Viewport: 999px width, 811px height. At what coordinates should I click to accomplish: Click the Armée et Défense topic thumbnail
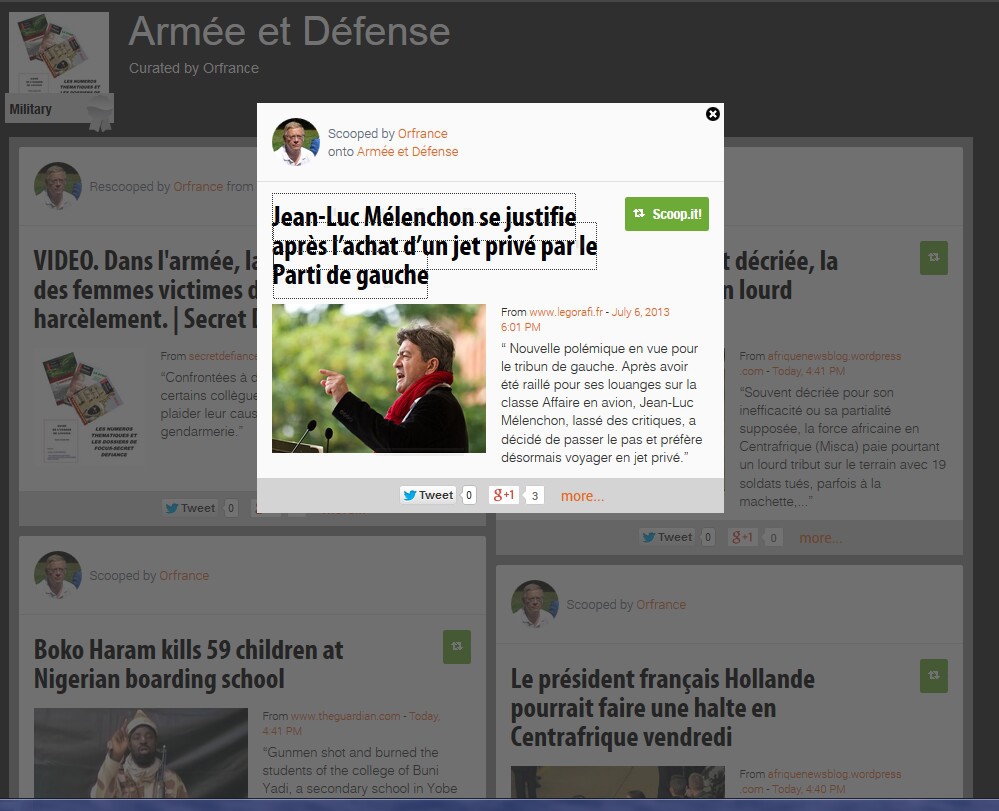[59, 53]
